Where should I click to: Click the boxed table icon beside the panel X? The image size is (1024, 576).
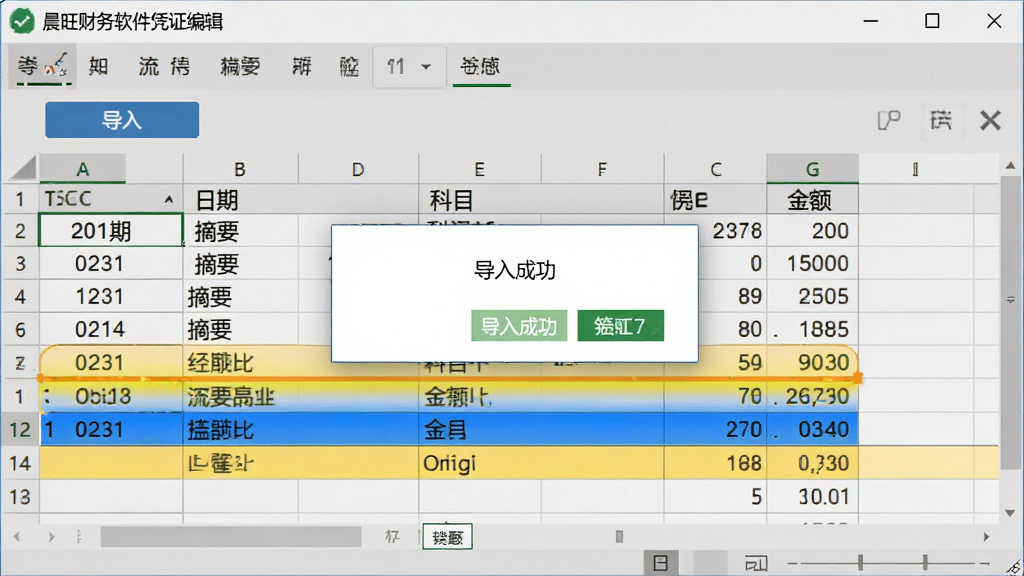[x=940, y=120]
